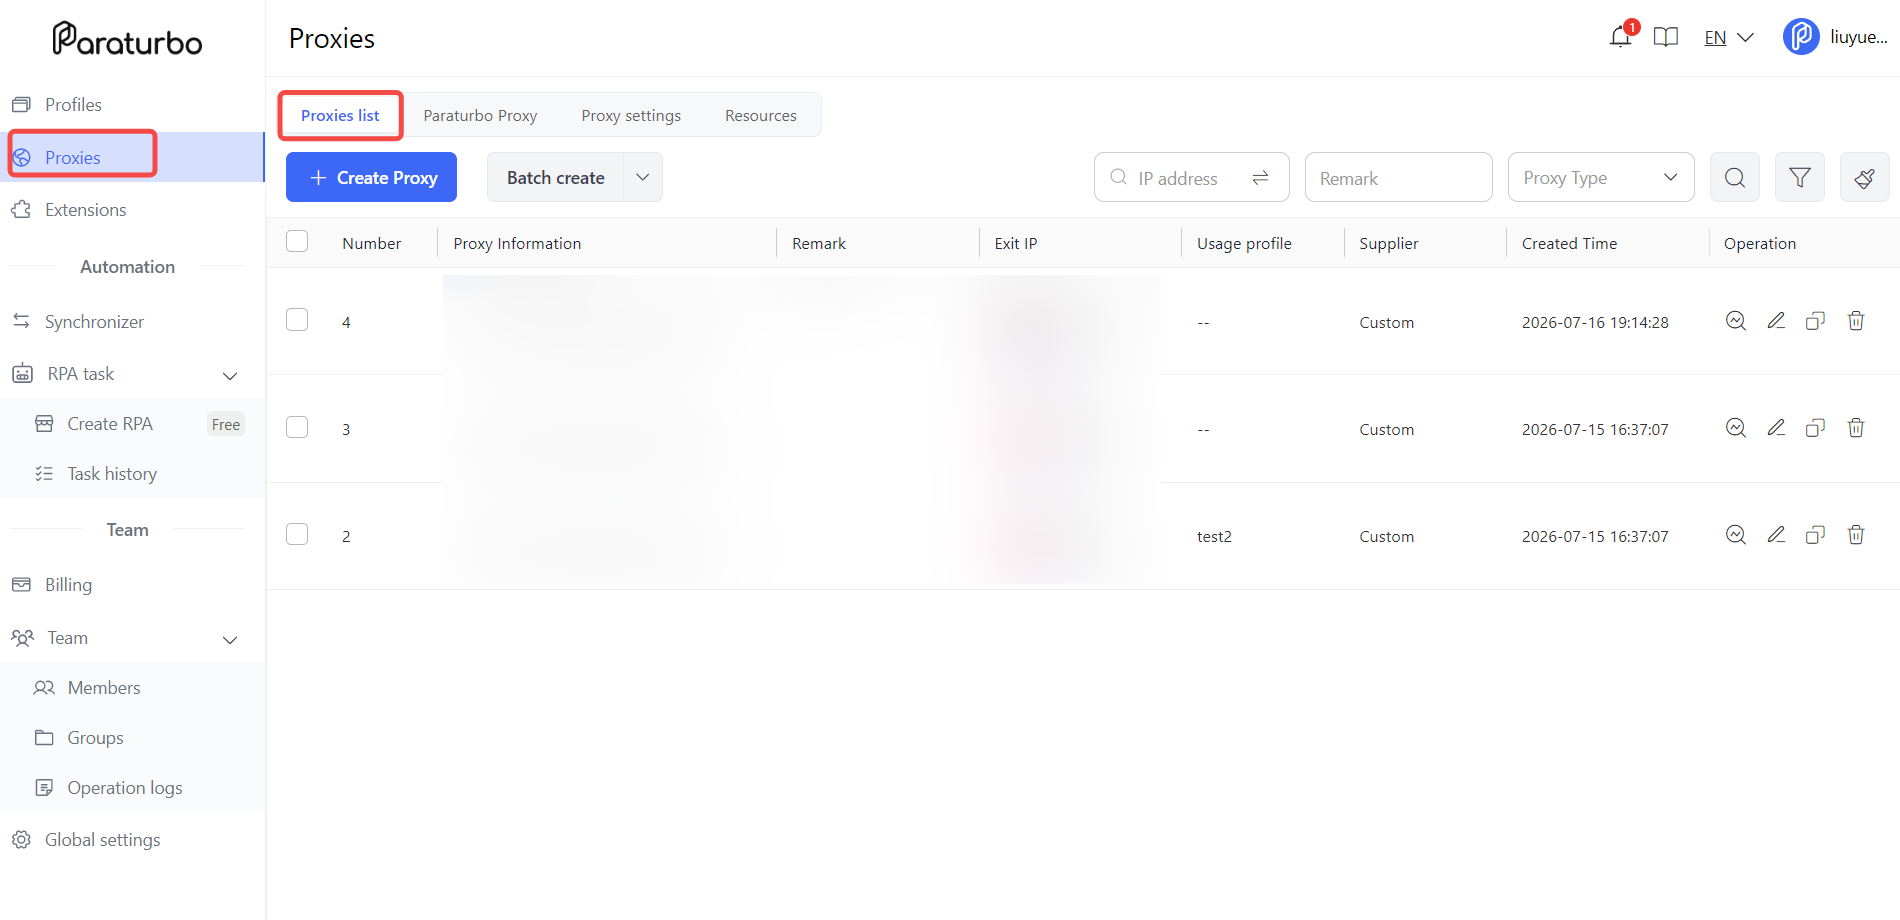The image size is (1900, 920).
Task: Click the clear filters brush icon
Action: pos(1865,178)
